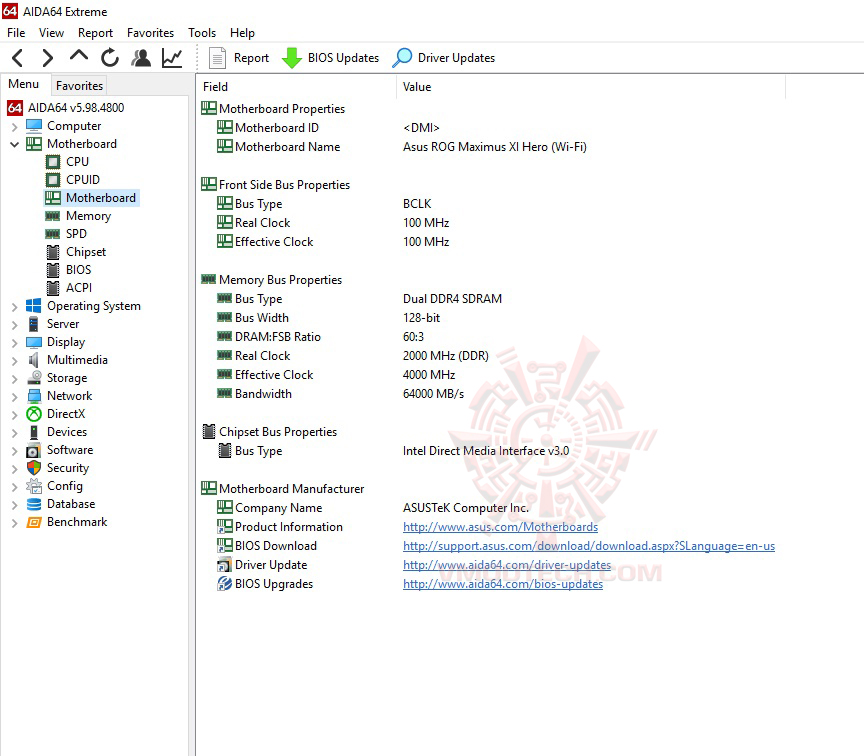Click the Display icon in tree
This screenshot has height=756, width=864.
(34, 342)
